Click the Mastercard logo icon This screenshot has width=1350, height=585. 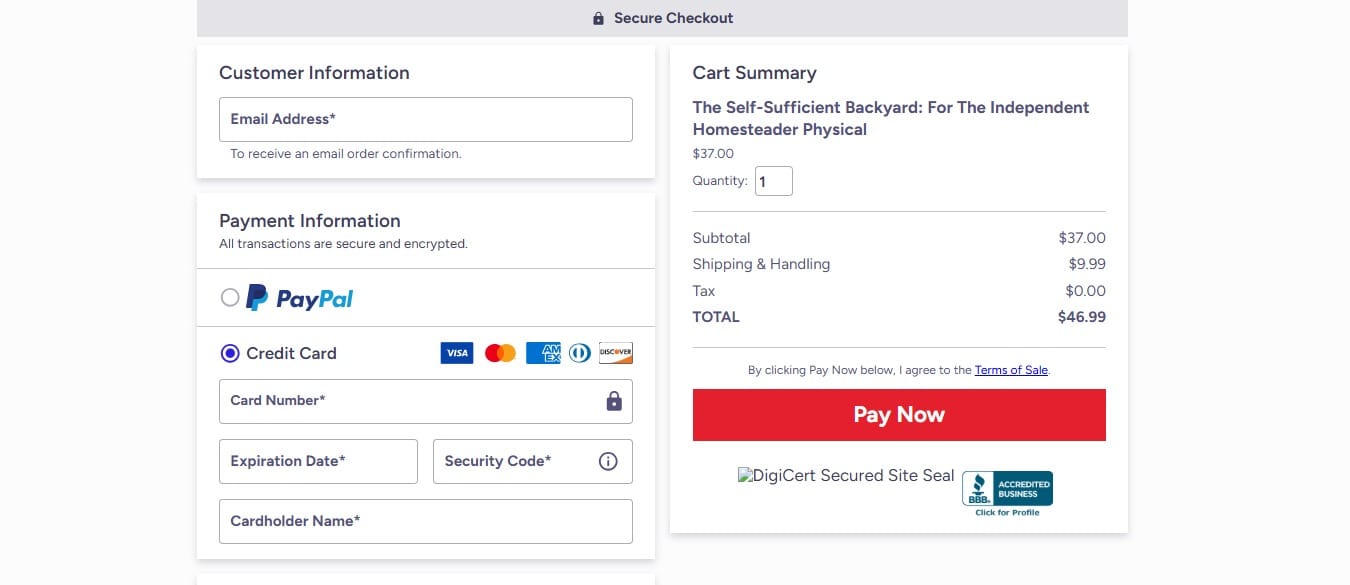pos(500,353)
